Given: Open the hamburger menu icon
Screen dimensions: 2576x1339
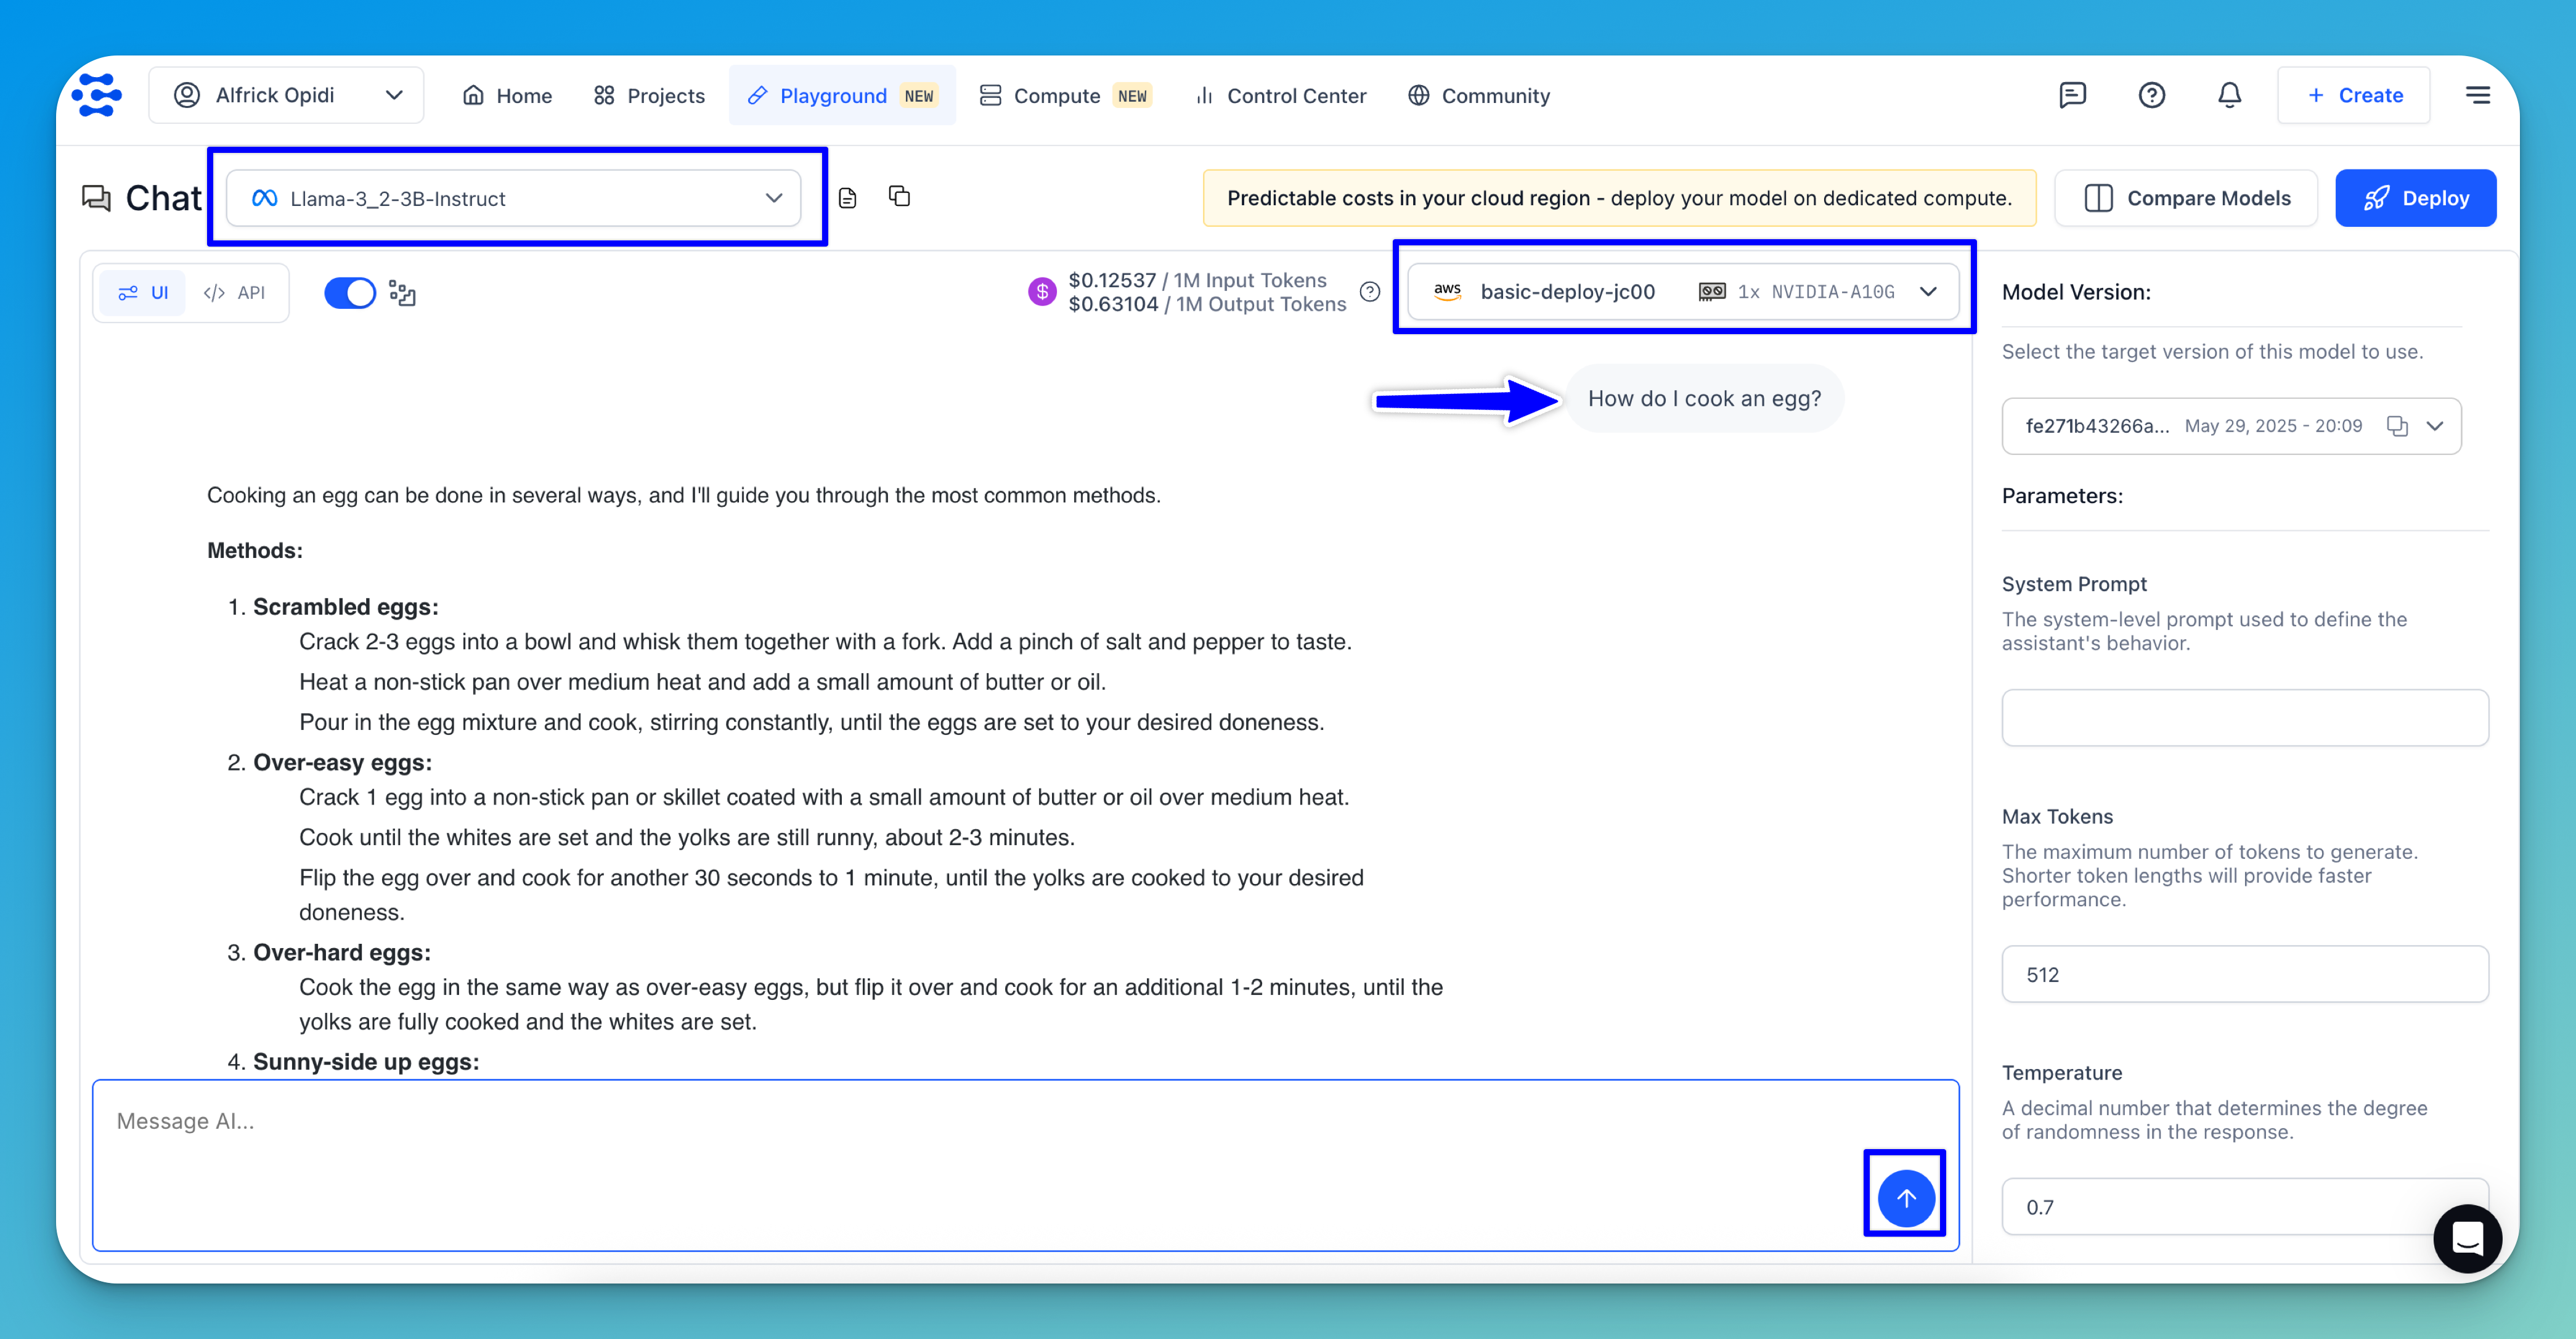Looking at the screenshot, I should (x=2477, y=95).
